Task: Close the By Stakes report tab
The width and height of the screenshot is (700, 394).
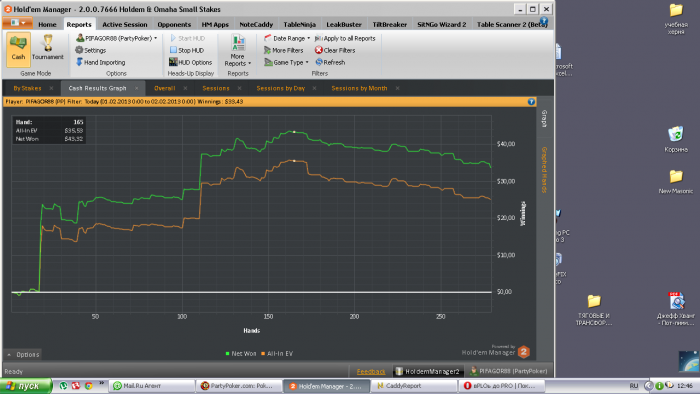Action: [51, 88]
